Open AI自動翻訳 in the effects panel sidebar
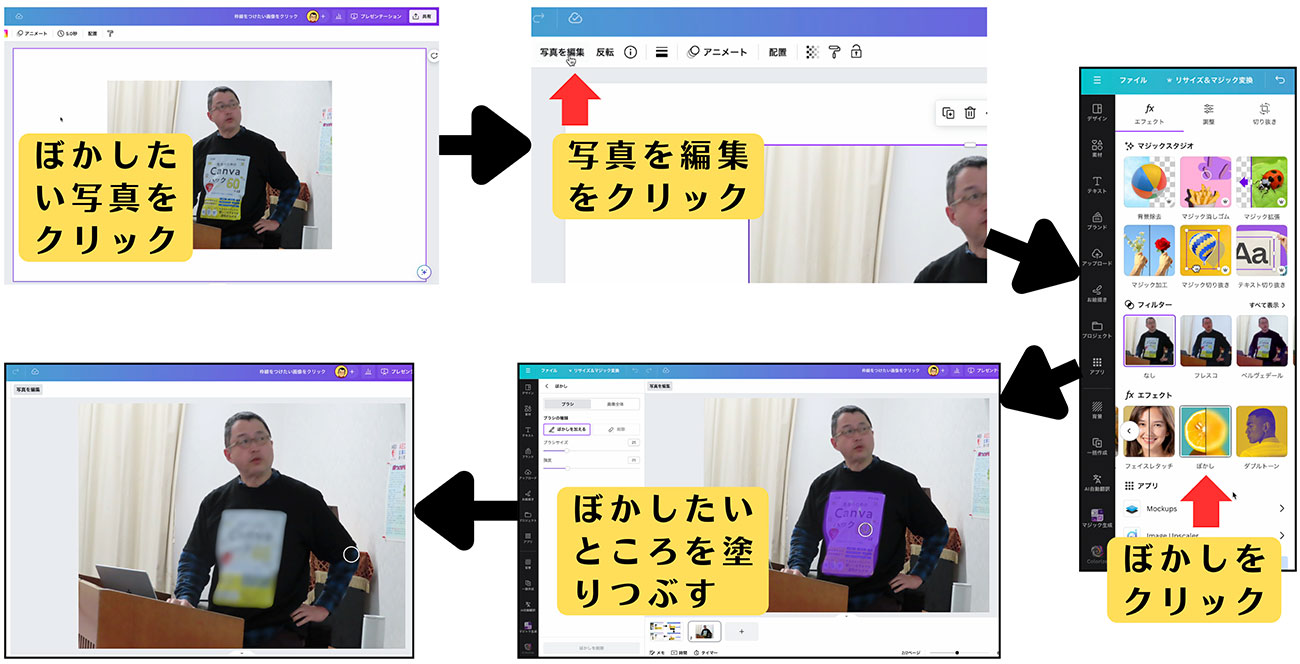Image resolution: width=1300 pixels, height=664 pixels. tap(1097, 484)
